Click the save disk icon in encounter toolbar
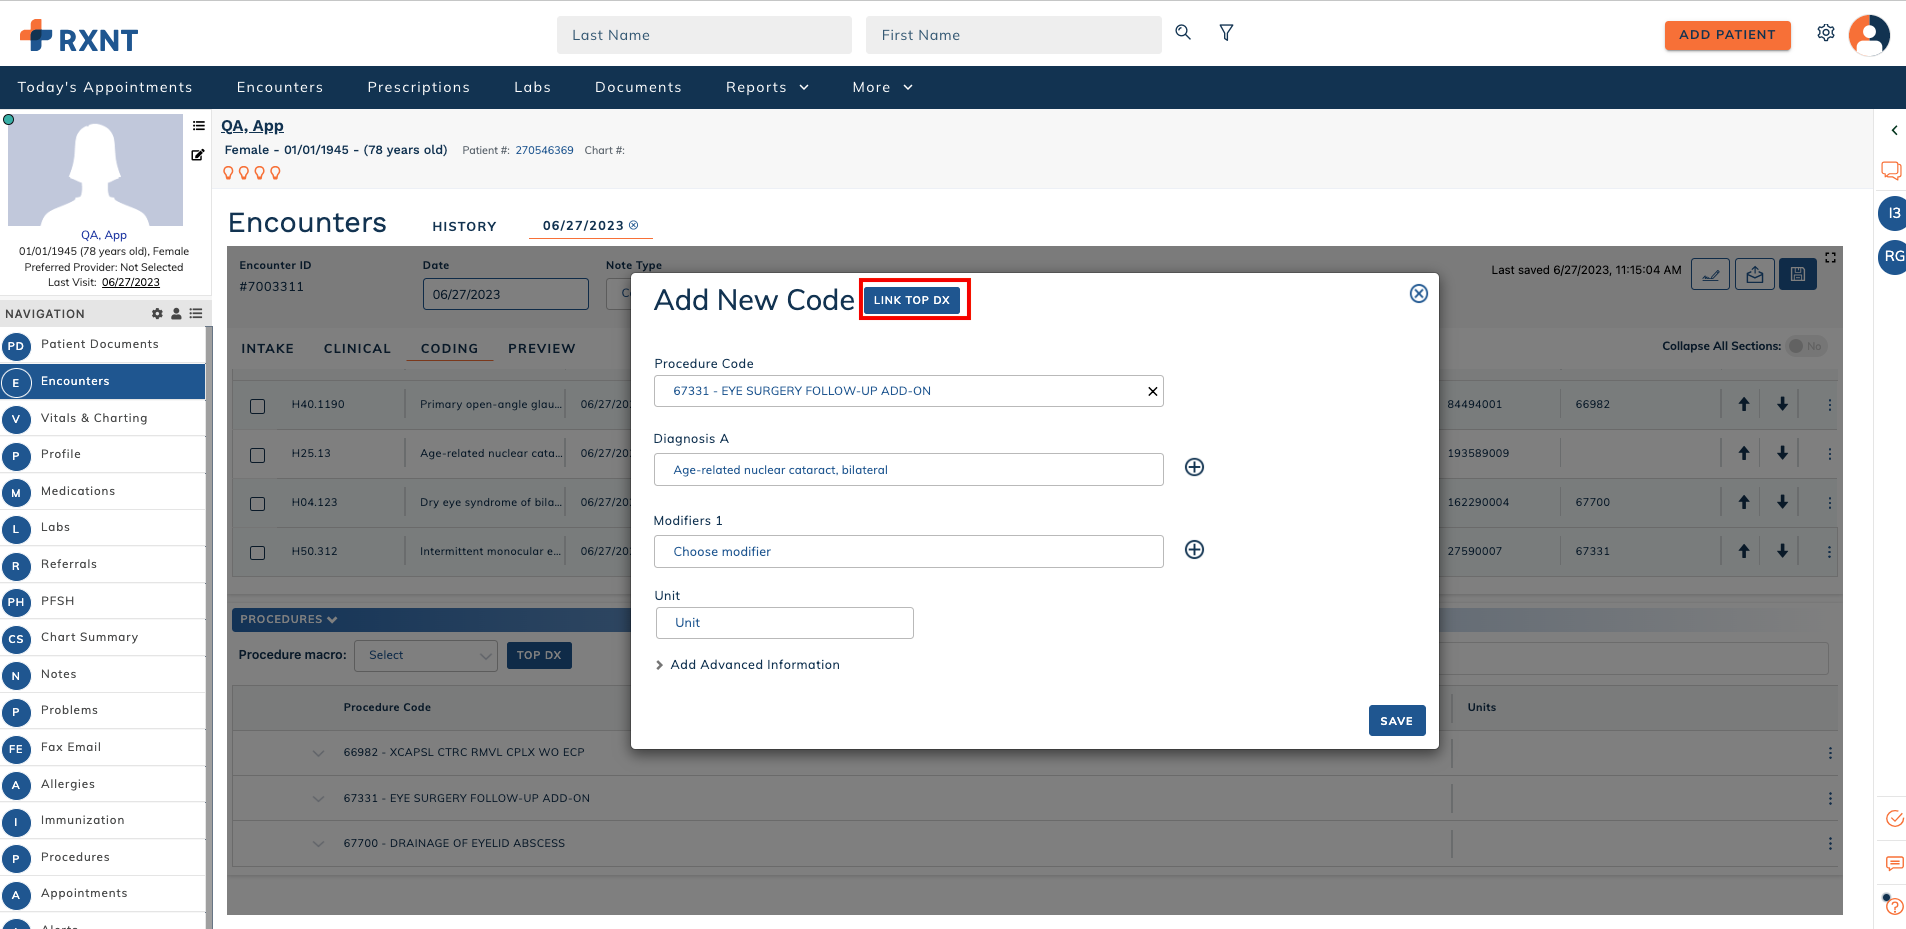Screen dimensions: 1906x929 click(1798, 274)
